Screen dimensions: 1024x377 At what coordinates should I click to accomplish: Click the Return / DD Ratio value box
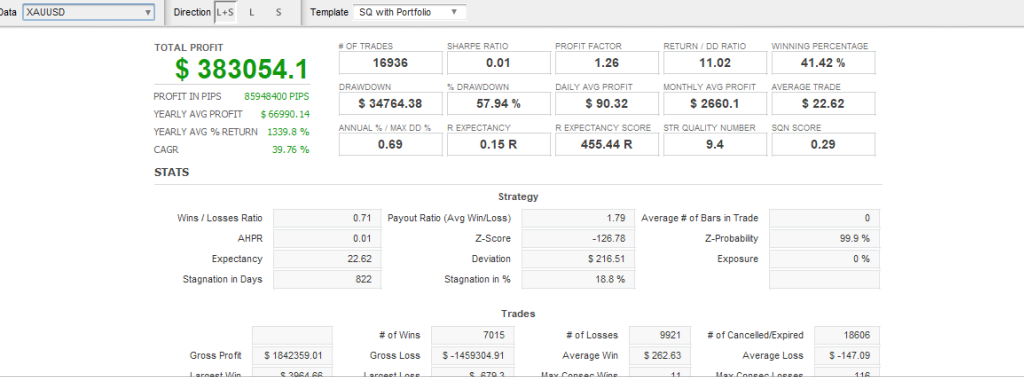[715, 63]
